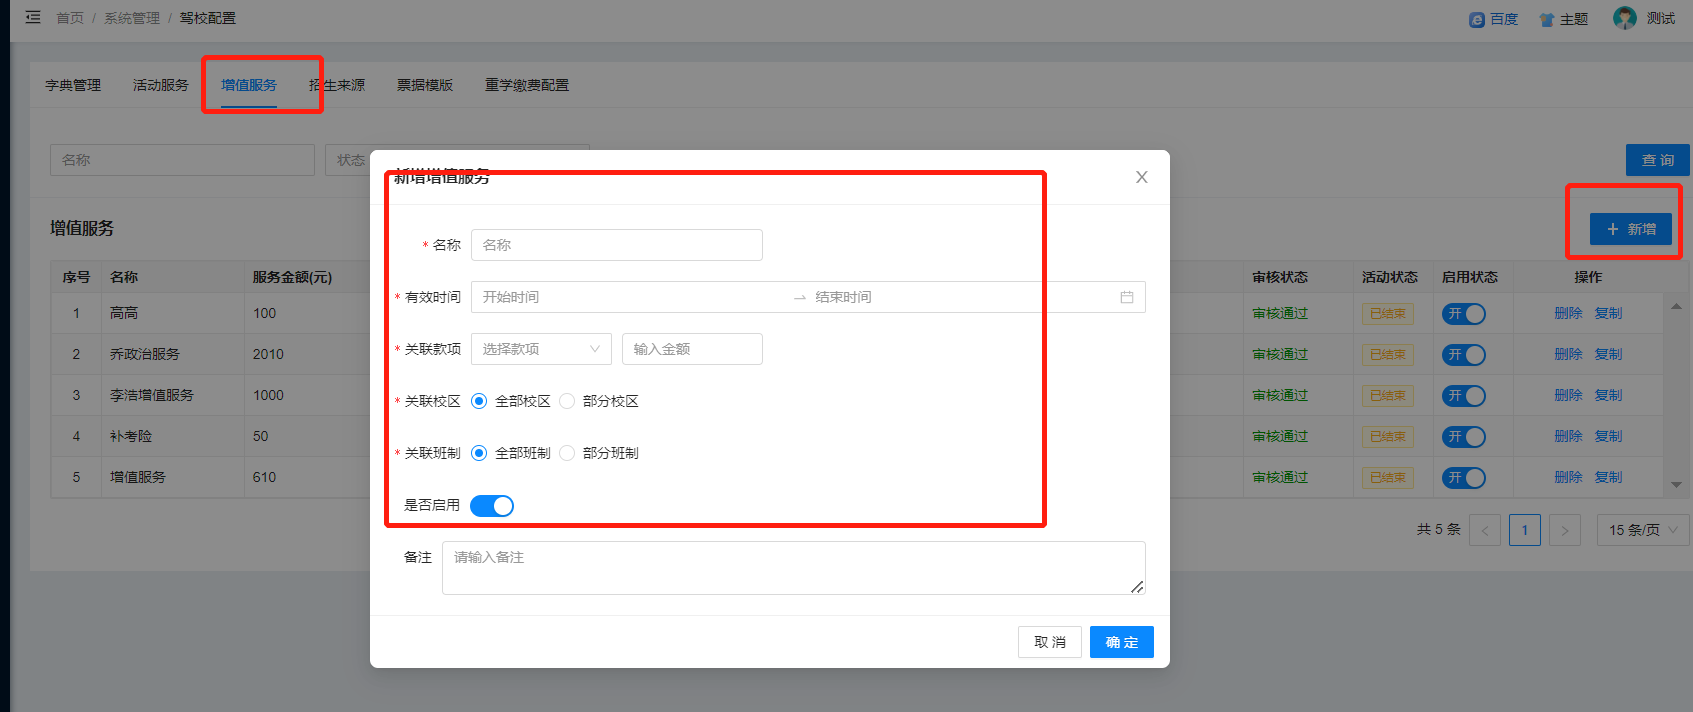Viewport: 1693px width, 712px height.
Task: Focus the dialog 名称 input field
Action: click(617, 245)
